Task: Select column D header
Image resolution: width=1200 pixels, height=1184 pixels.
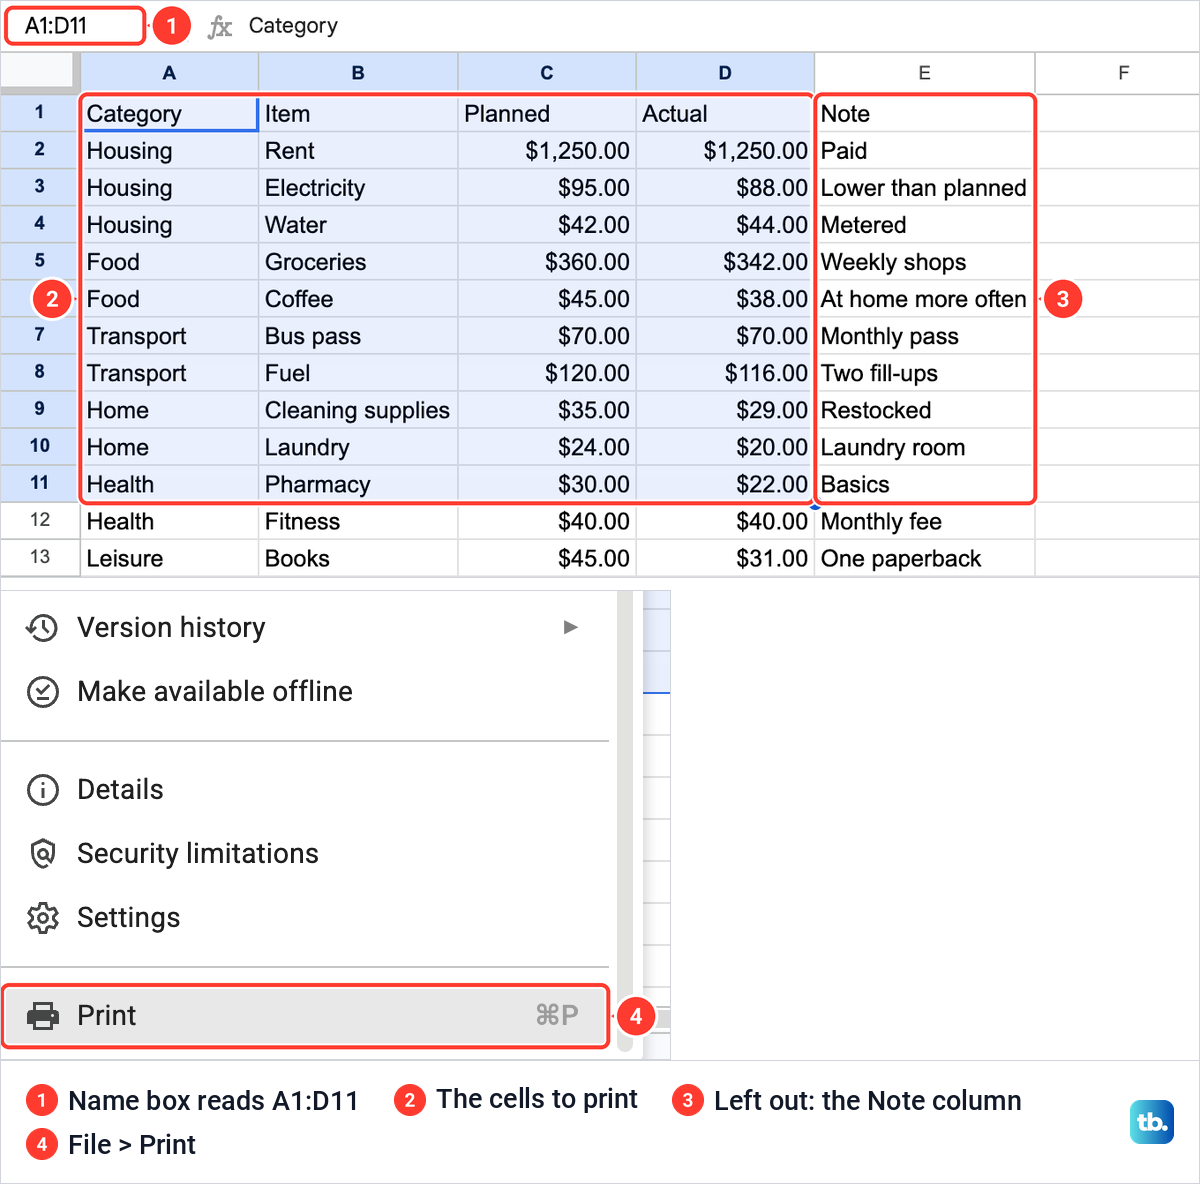Action: tap(725, 72)
